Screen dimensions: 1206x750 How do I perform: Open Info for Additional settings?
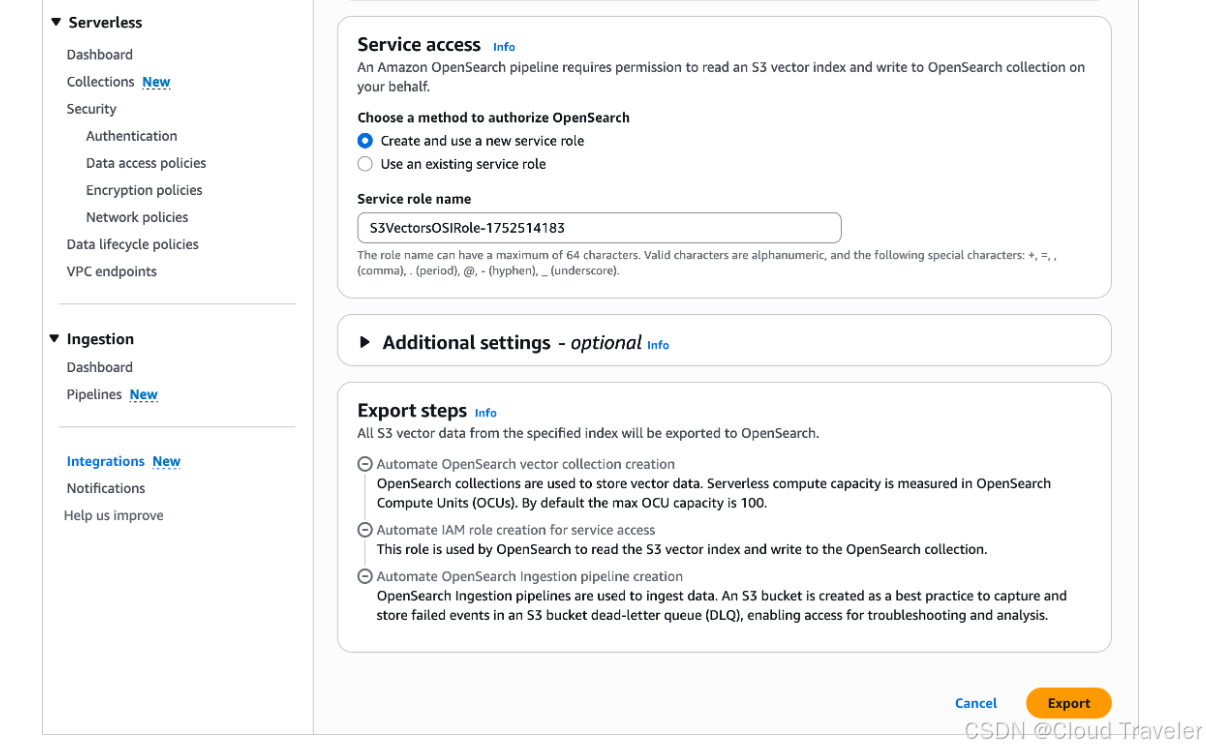(x=658, y=345)
